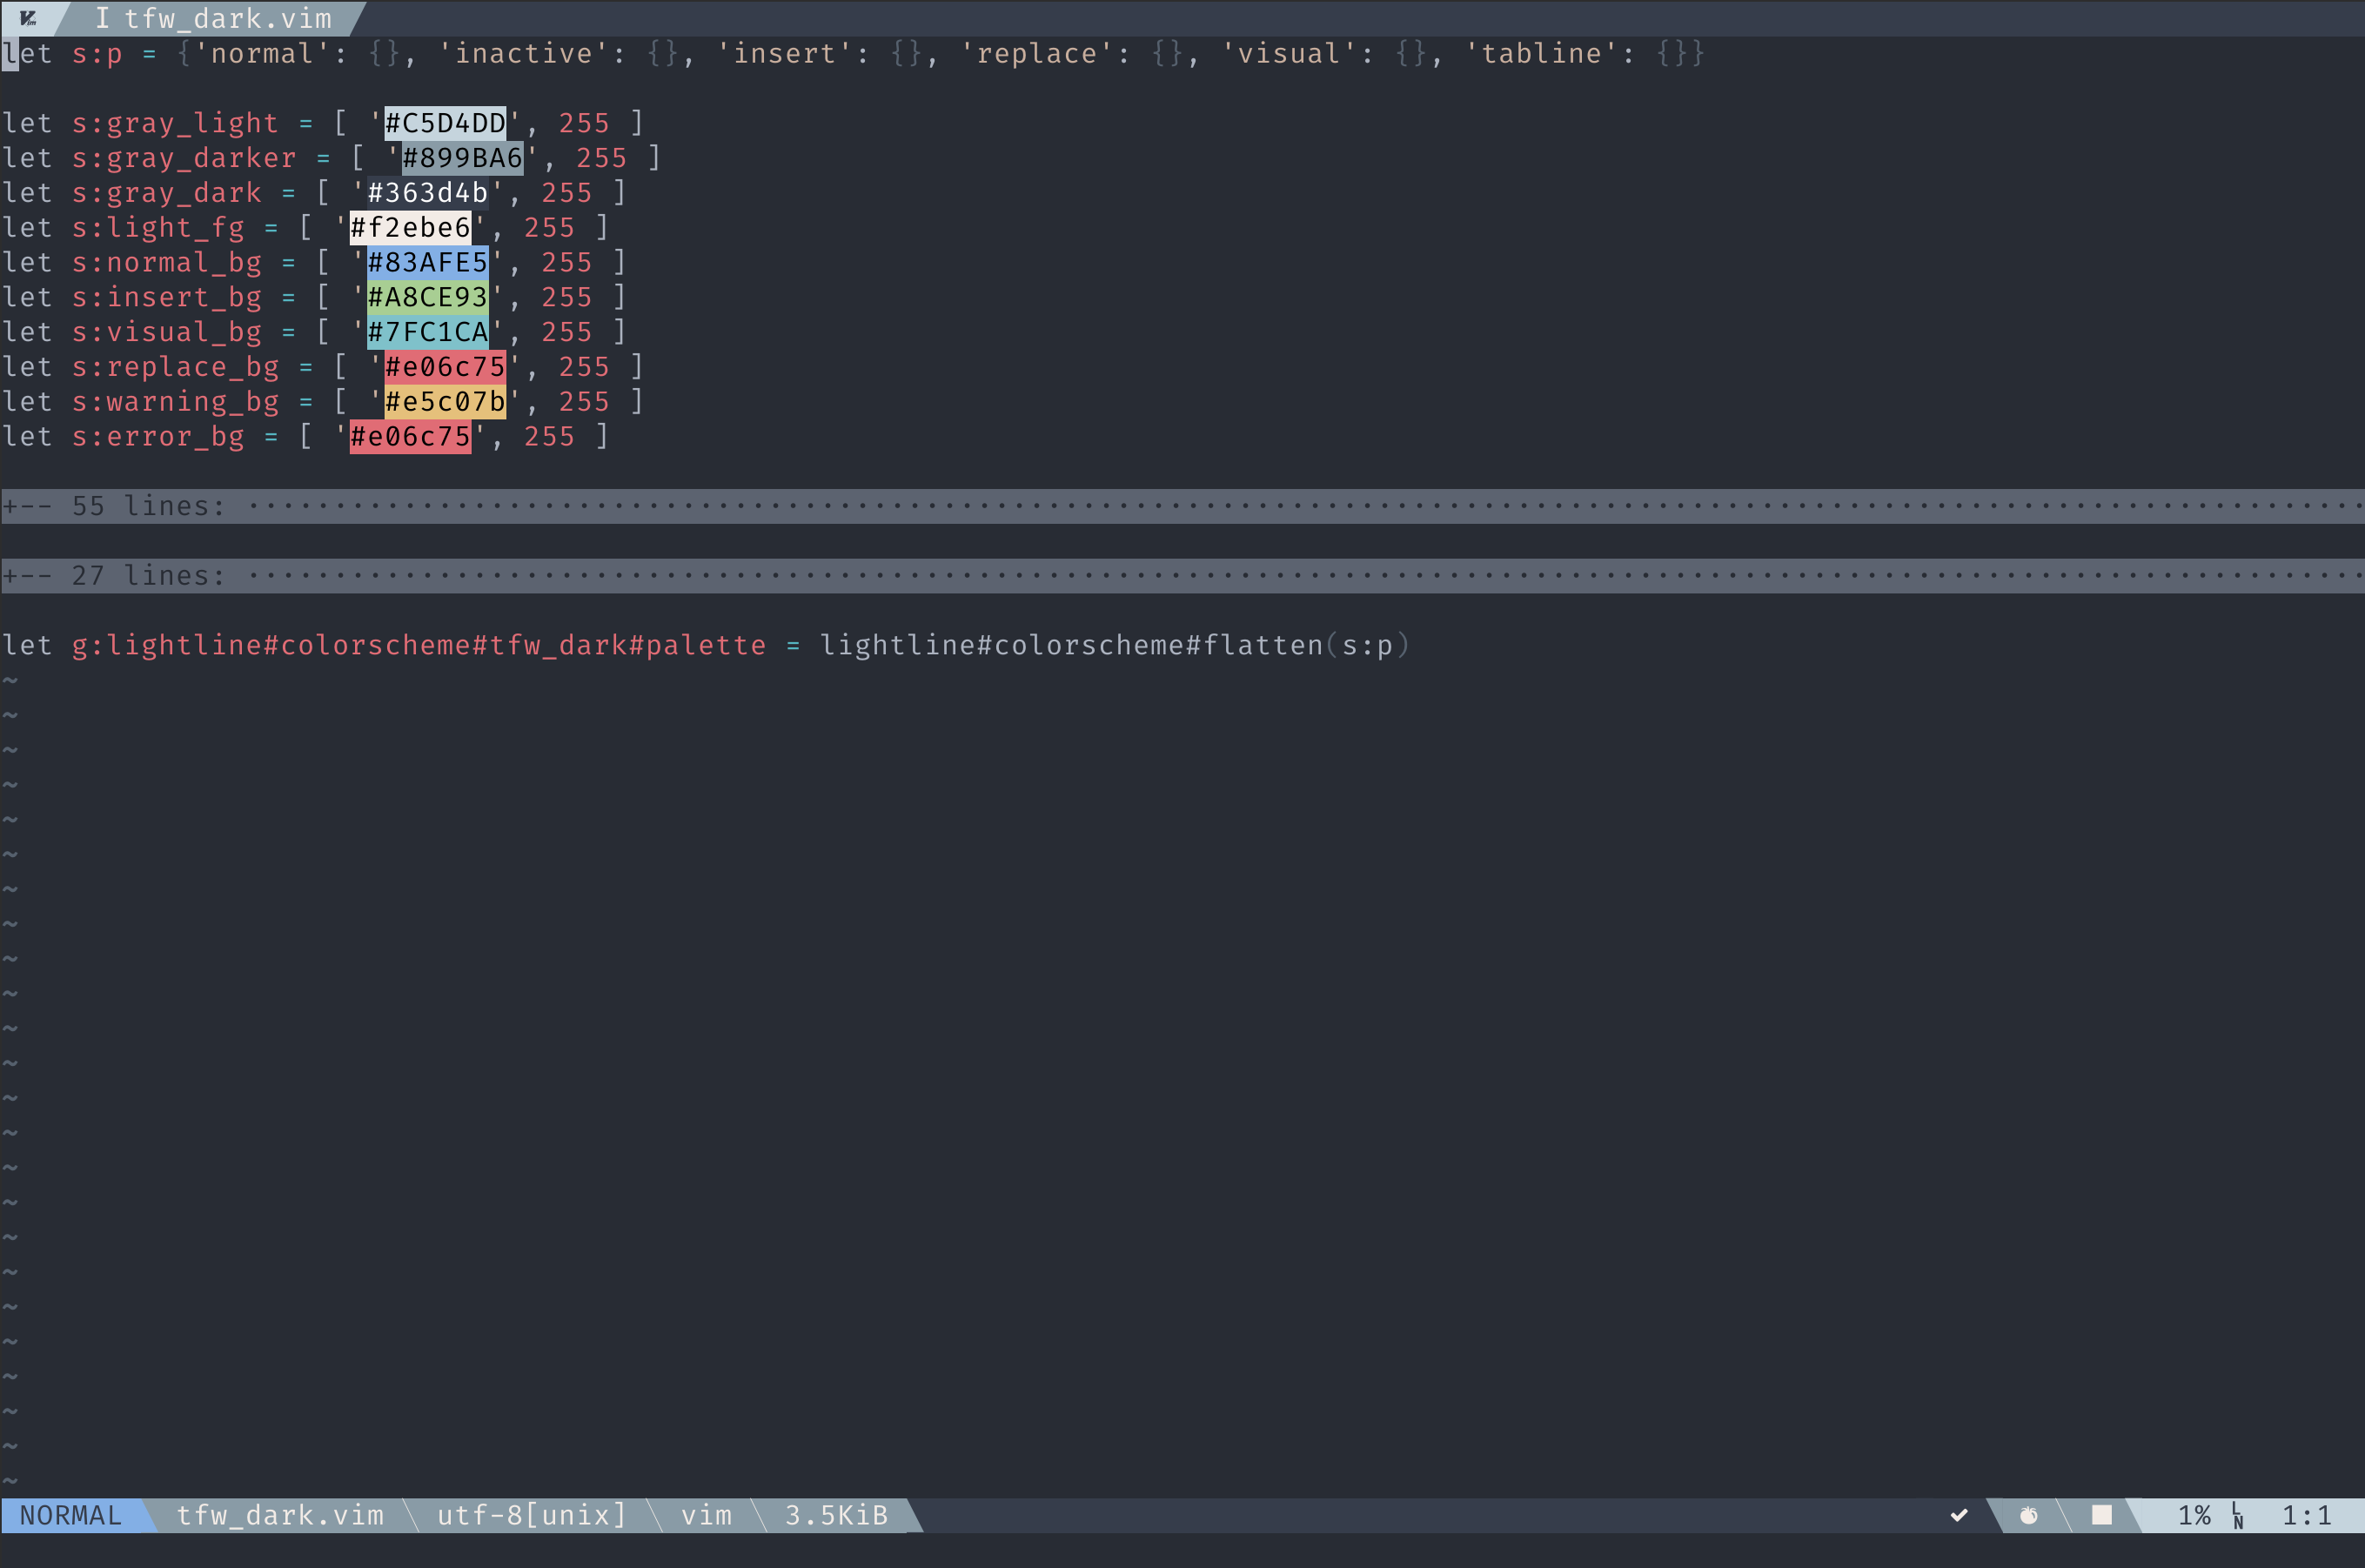Select the tfw_dark.vim tab
Image resolution: width=2365 pixels, height=1568 pixels.
tap(228, 17)
